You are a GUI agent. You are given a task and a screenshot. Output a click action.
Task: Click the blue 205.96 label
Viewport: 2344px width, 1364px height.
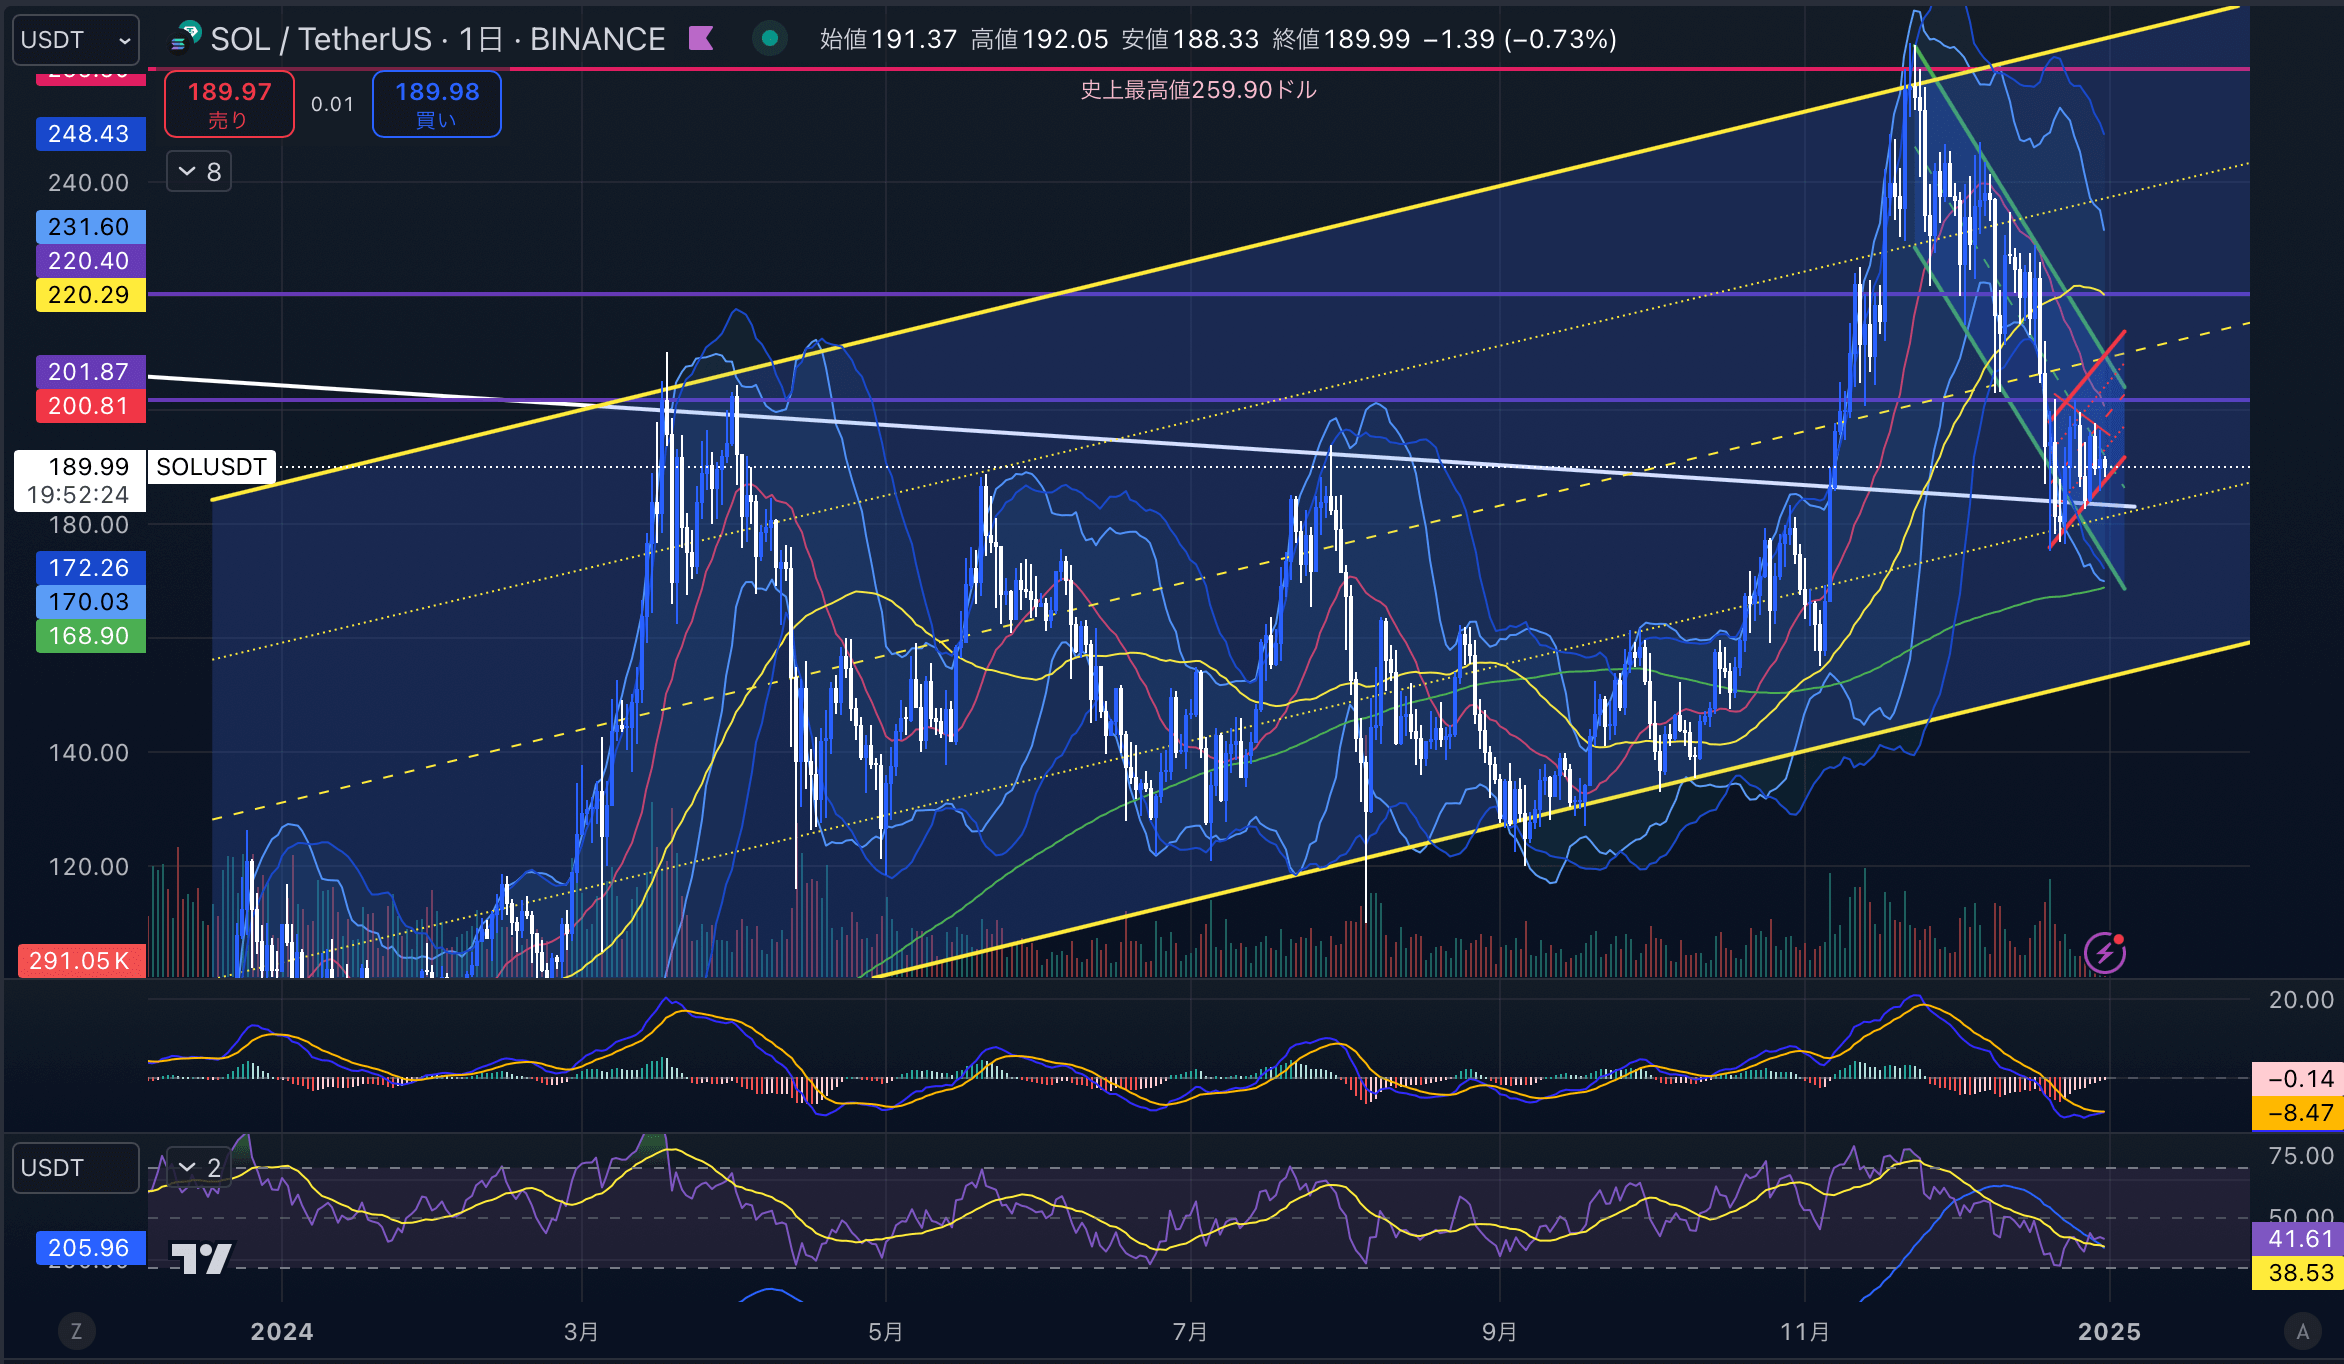(90, 1248)
